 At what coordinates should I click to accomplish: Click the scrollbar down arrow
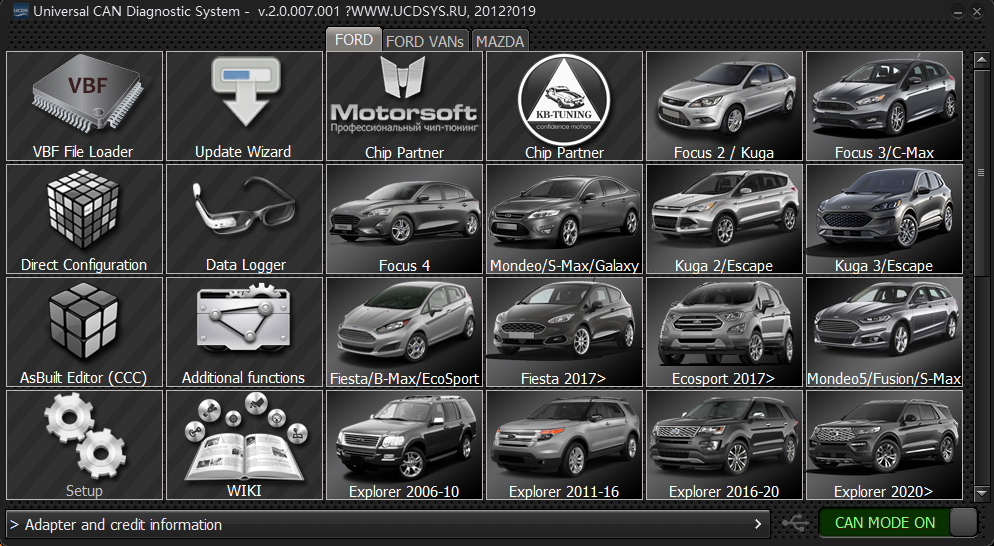[981, 492]
